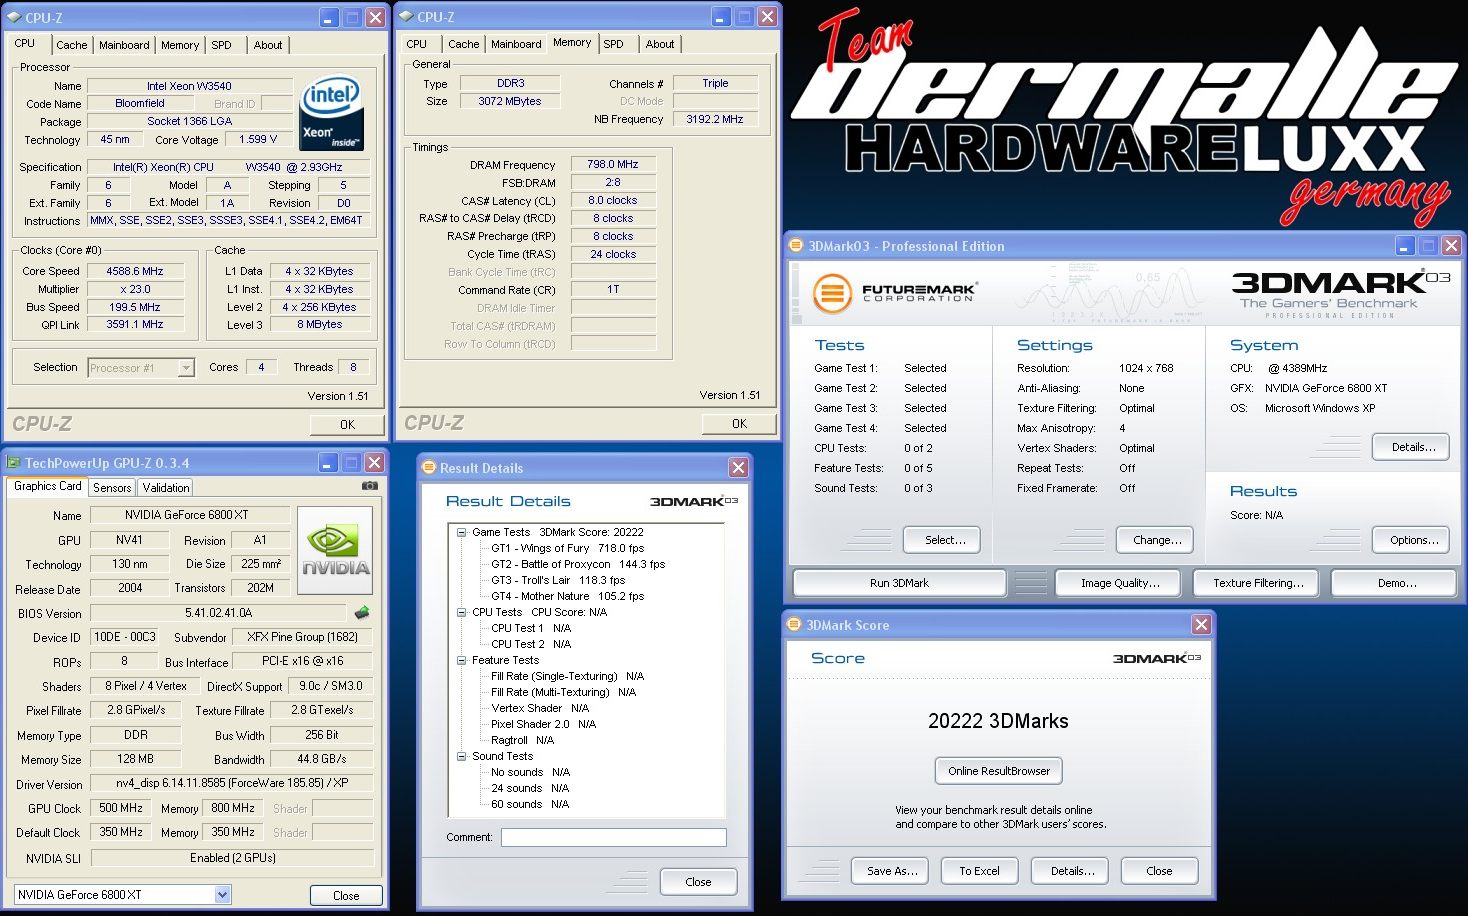The image size is (1468, 916).
Task: Click the Intel Xeon inside logo in CPU-Z
Action: (332, 114)
